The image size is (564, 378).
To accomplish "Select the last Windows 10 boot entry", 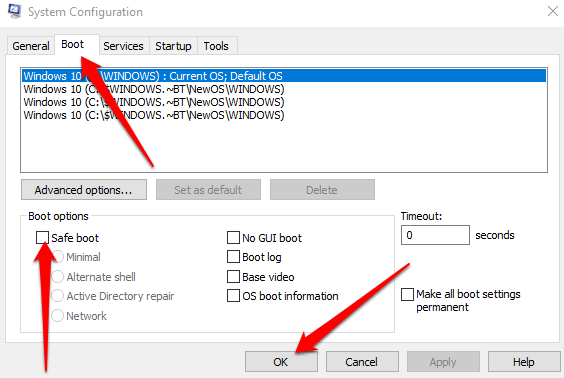I will point(284,115).
